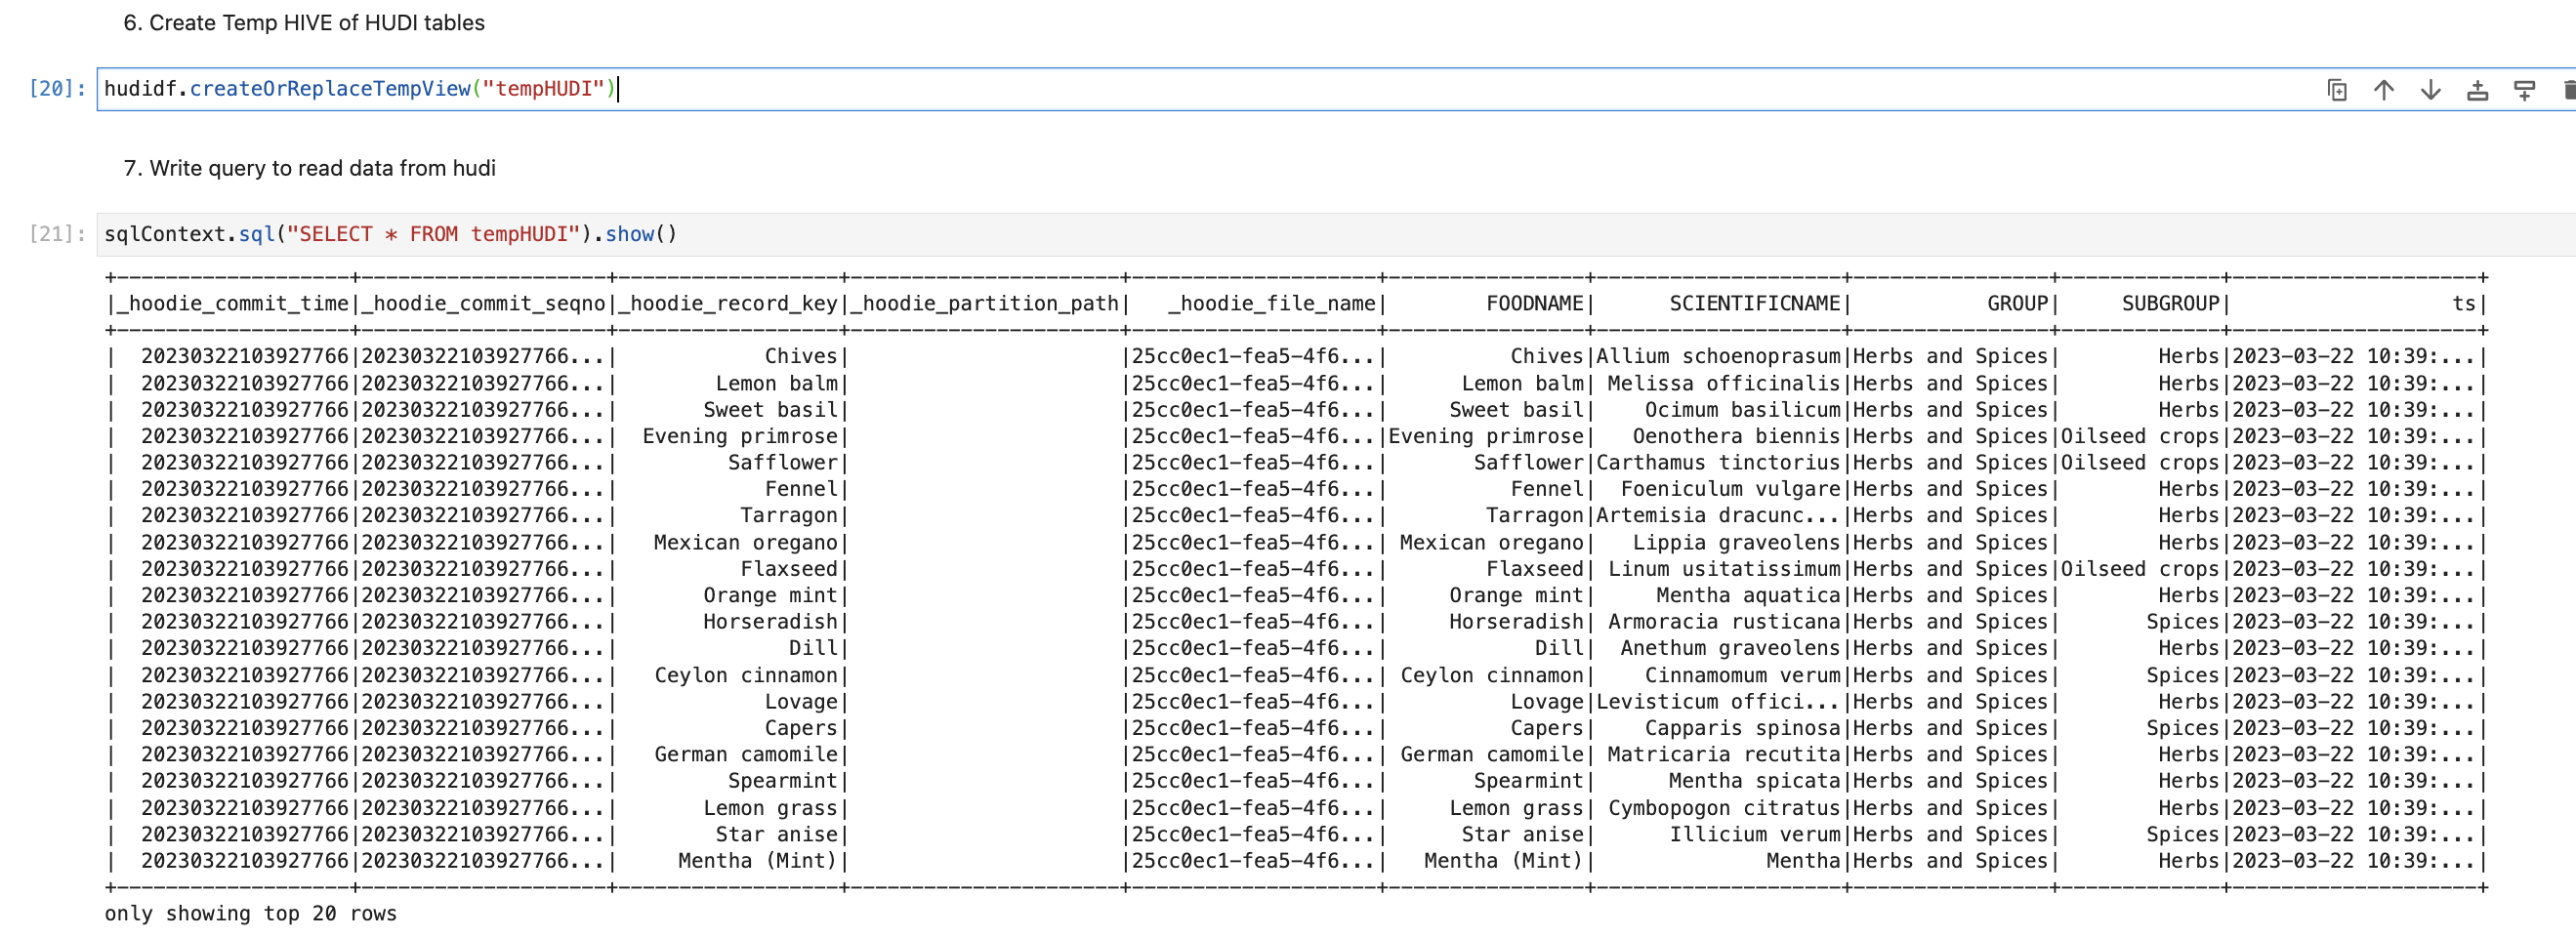
Task: Insert a new cell above
Action: pyautogui.click(x=2477, y=90)
